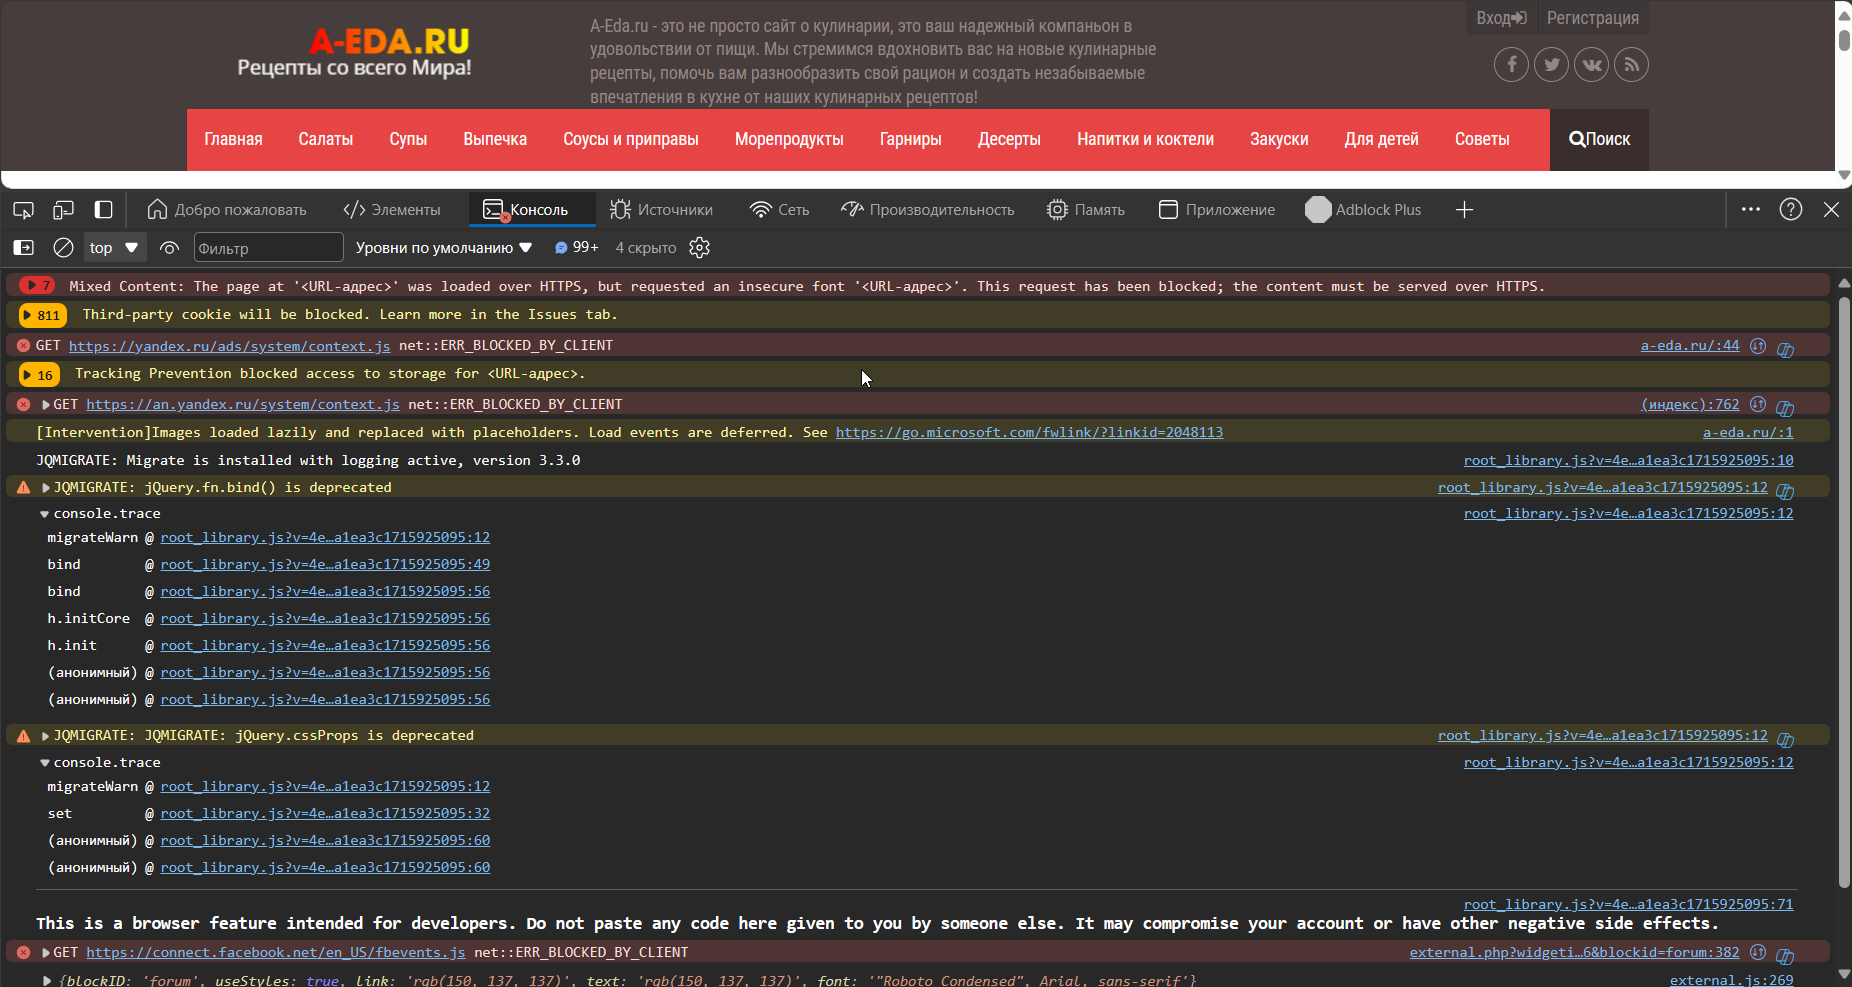Open the Adblock Plus devtools tab
Viewport: 1852px width, 987px height.
click(1363, 210)
